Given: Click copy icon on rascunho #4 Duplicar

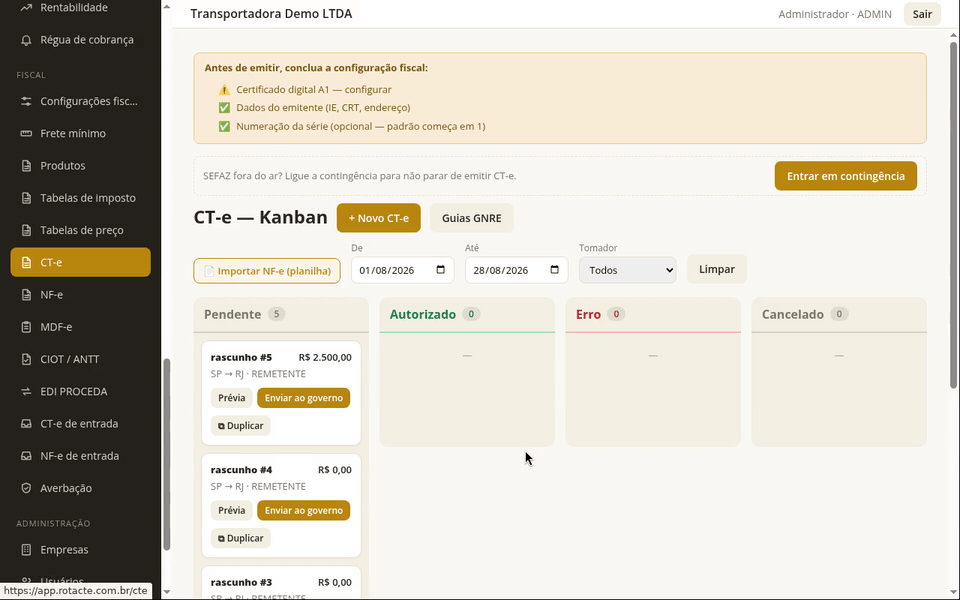Looking at the screenshot, I should (222, 539).
